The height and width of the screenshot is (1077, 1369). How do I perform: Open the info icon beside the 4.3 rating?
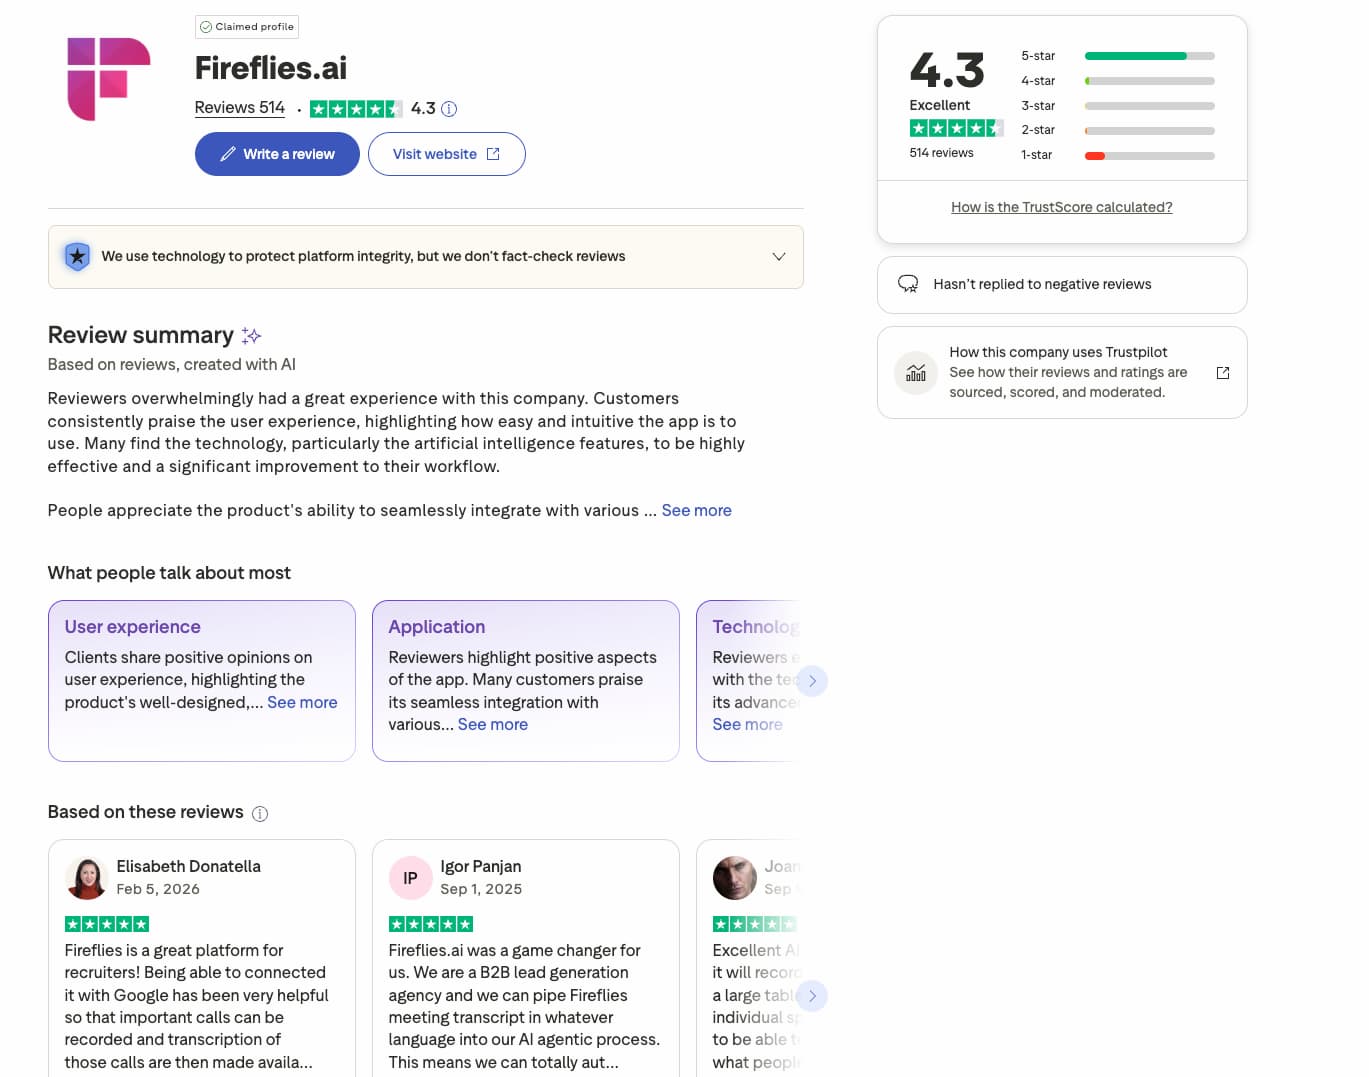pos(448,108)
